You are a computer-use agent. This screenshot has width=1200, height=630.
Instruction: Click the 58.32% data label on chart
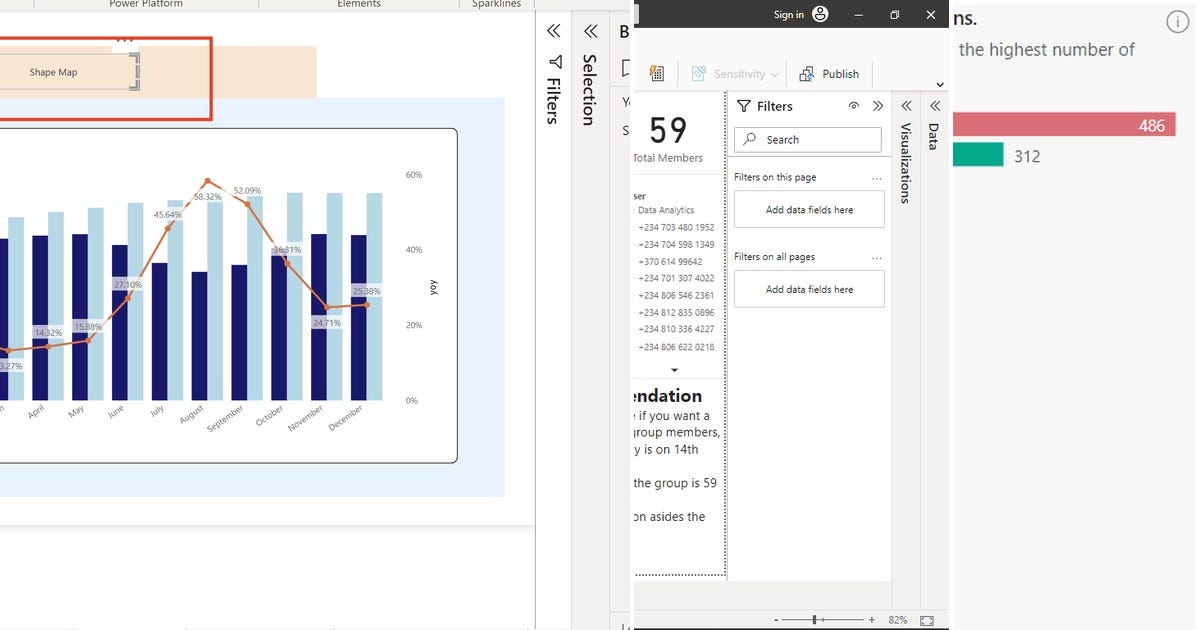208,197
